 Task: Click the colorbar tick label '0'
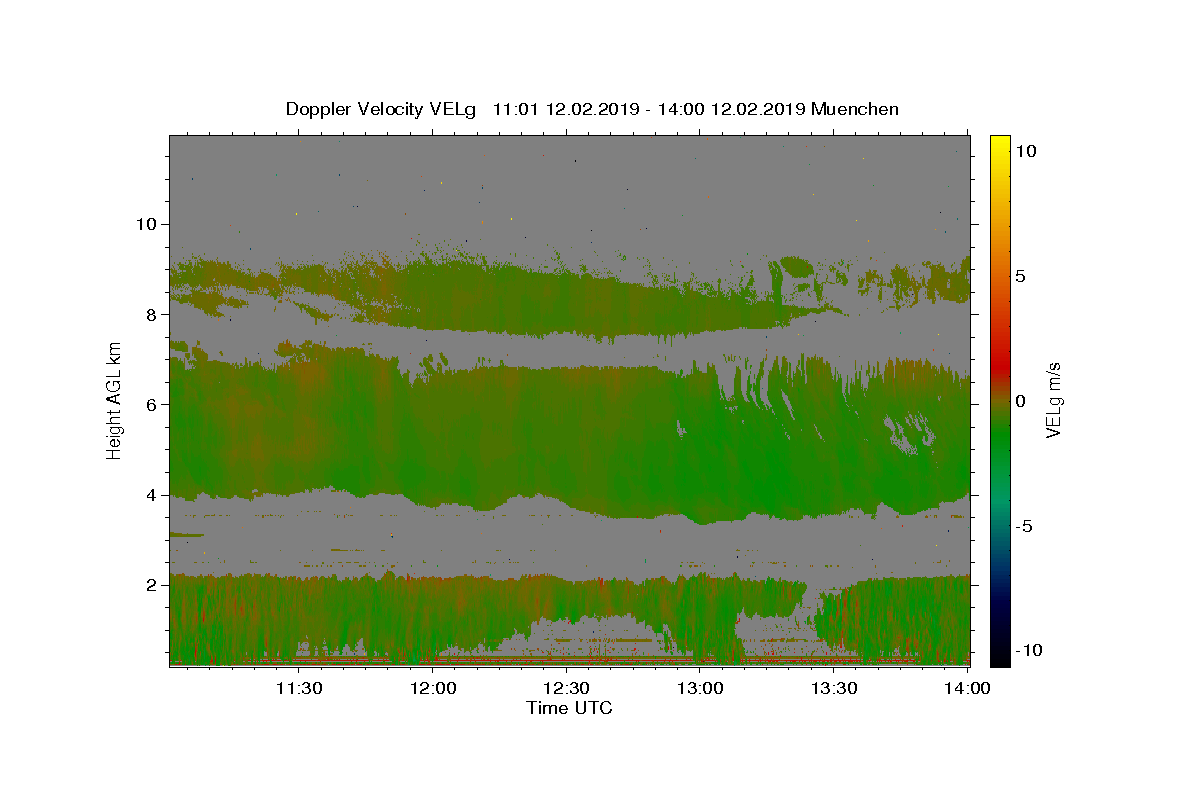pos(1021,401)
